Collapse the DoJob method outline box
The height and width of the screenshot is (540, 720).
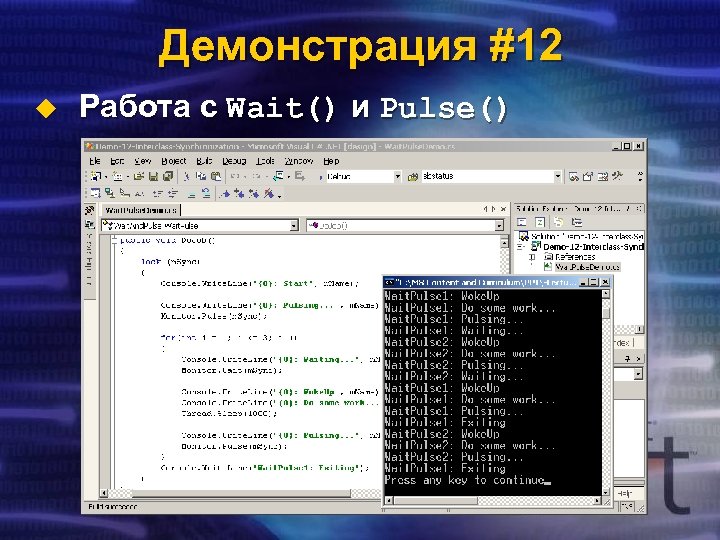pyautogui.click(x=114, y=240)
